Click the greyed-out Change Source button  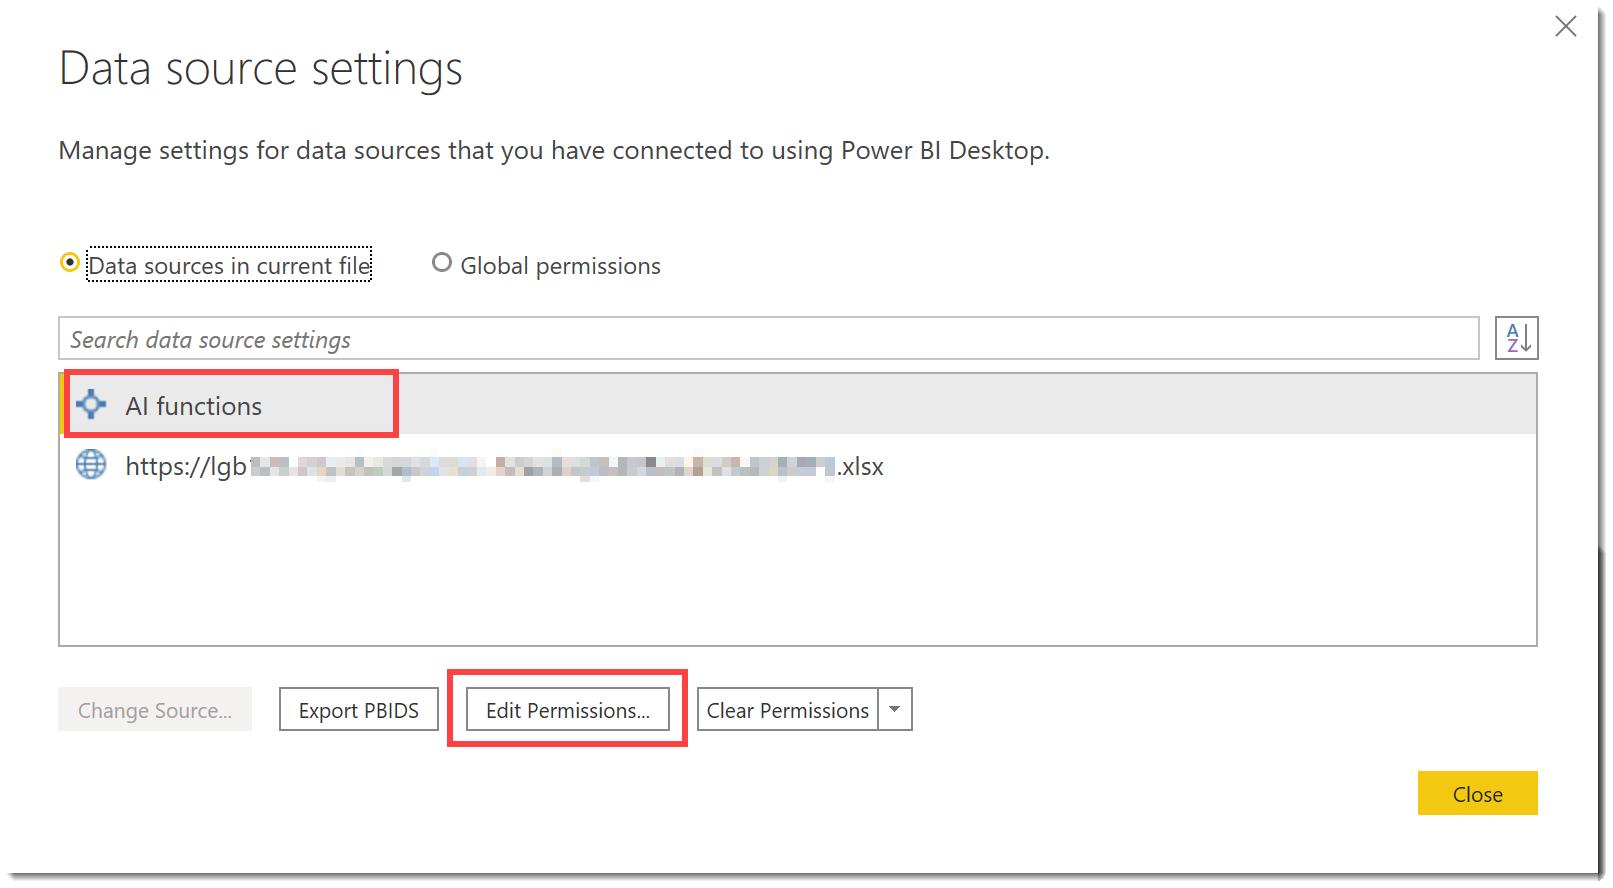click(x=155, y=710)
